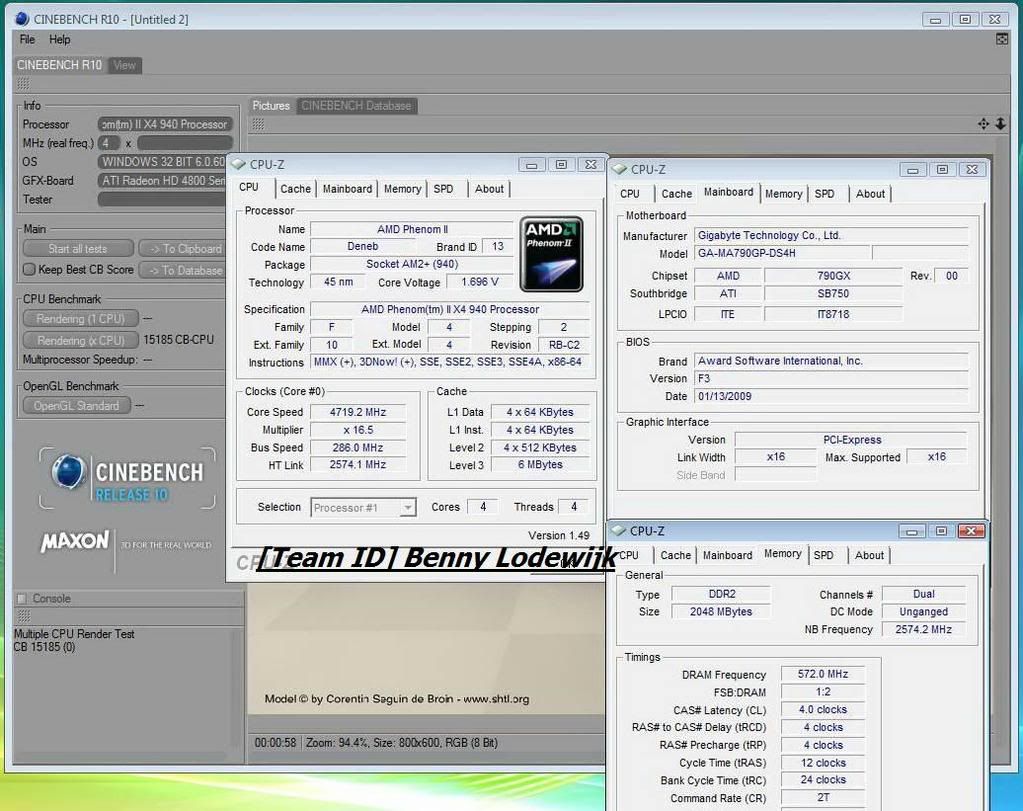
Task: Open Memory tab in Mainboard CPU-Z window
Action: click(784, 194)
